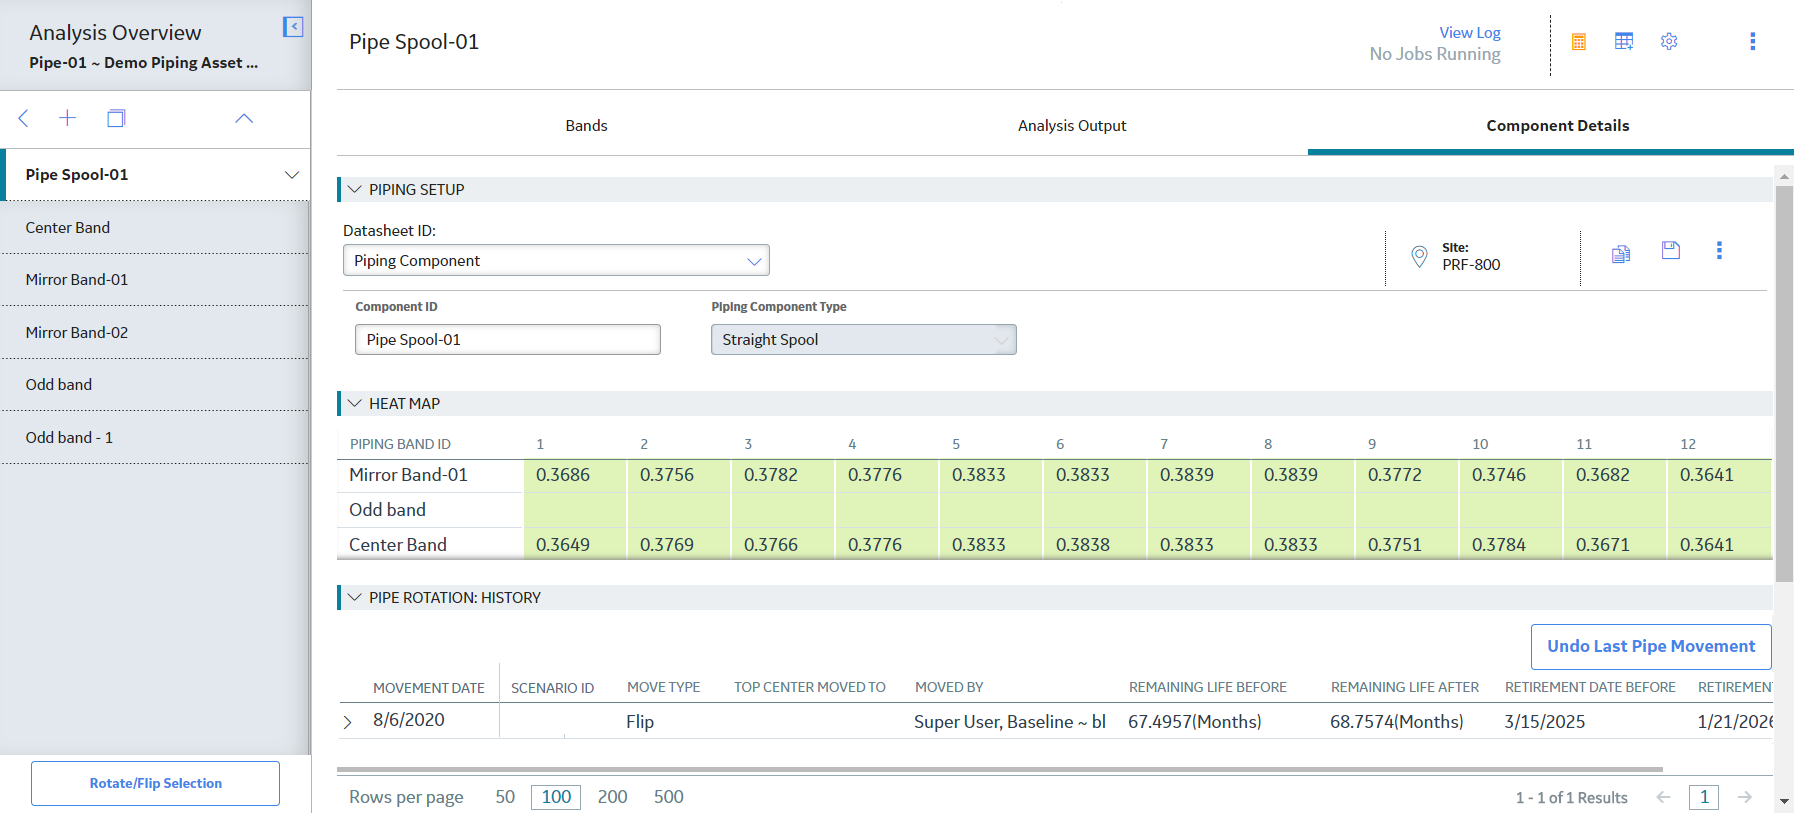Expand the 8/6/2020 movement row
Screen dimensions: 1794x813
click(x=347, y=722)
